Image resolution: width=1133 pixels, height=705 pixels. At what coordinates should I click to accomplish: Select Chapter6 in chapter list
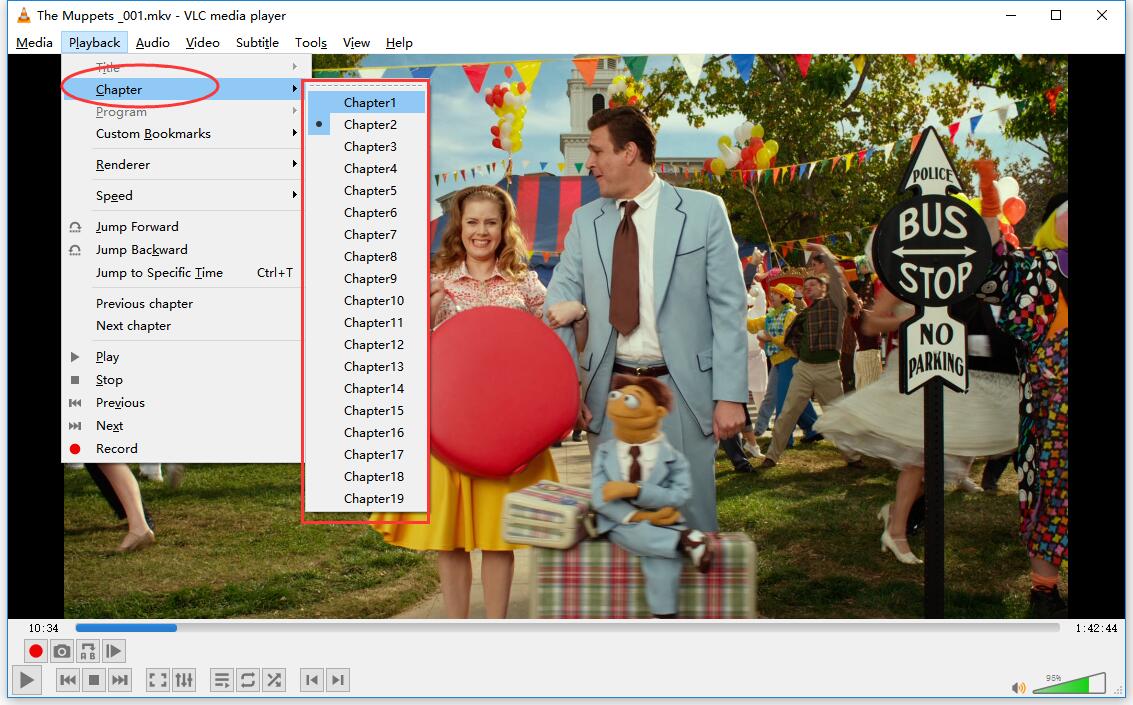(x=366, y=212)
